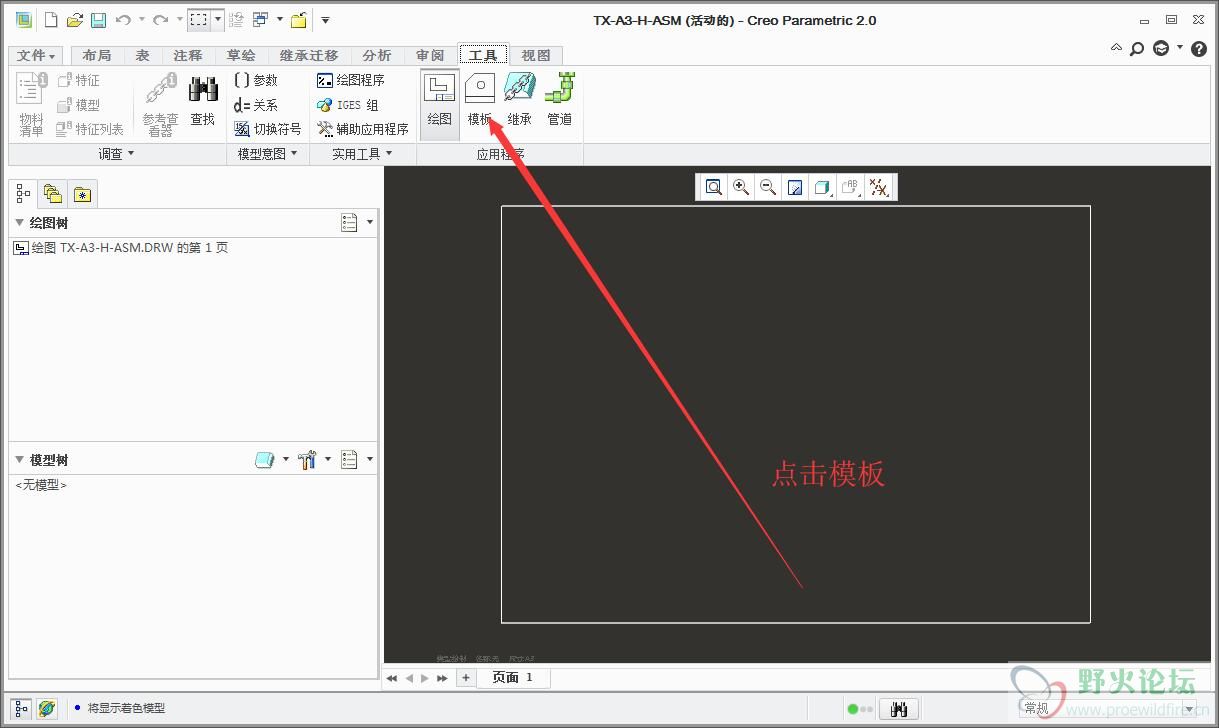Image resolution: width=1219 pixels, height=728 pixels.
Task: Click the zoom in icon in graphics toolbar
Action: click(x=741, y=187)
